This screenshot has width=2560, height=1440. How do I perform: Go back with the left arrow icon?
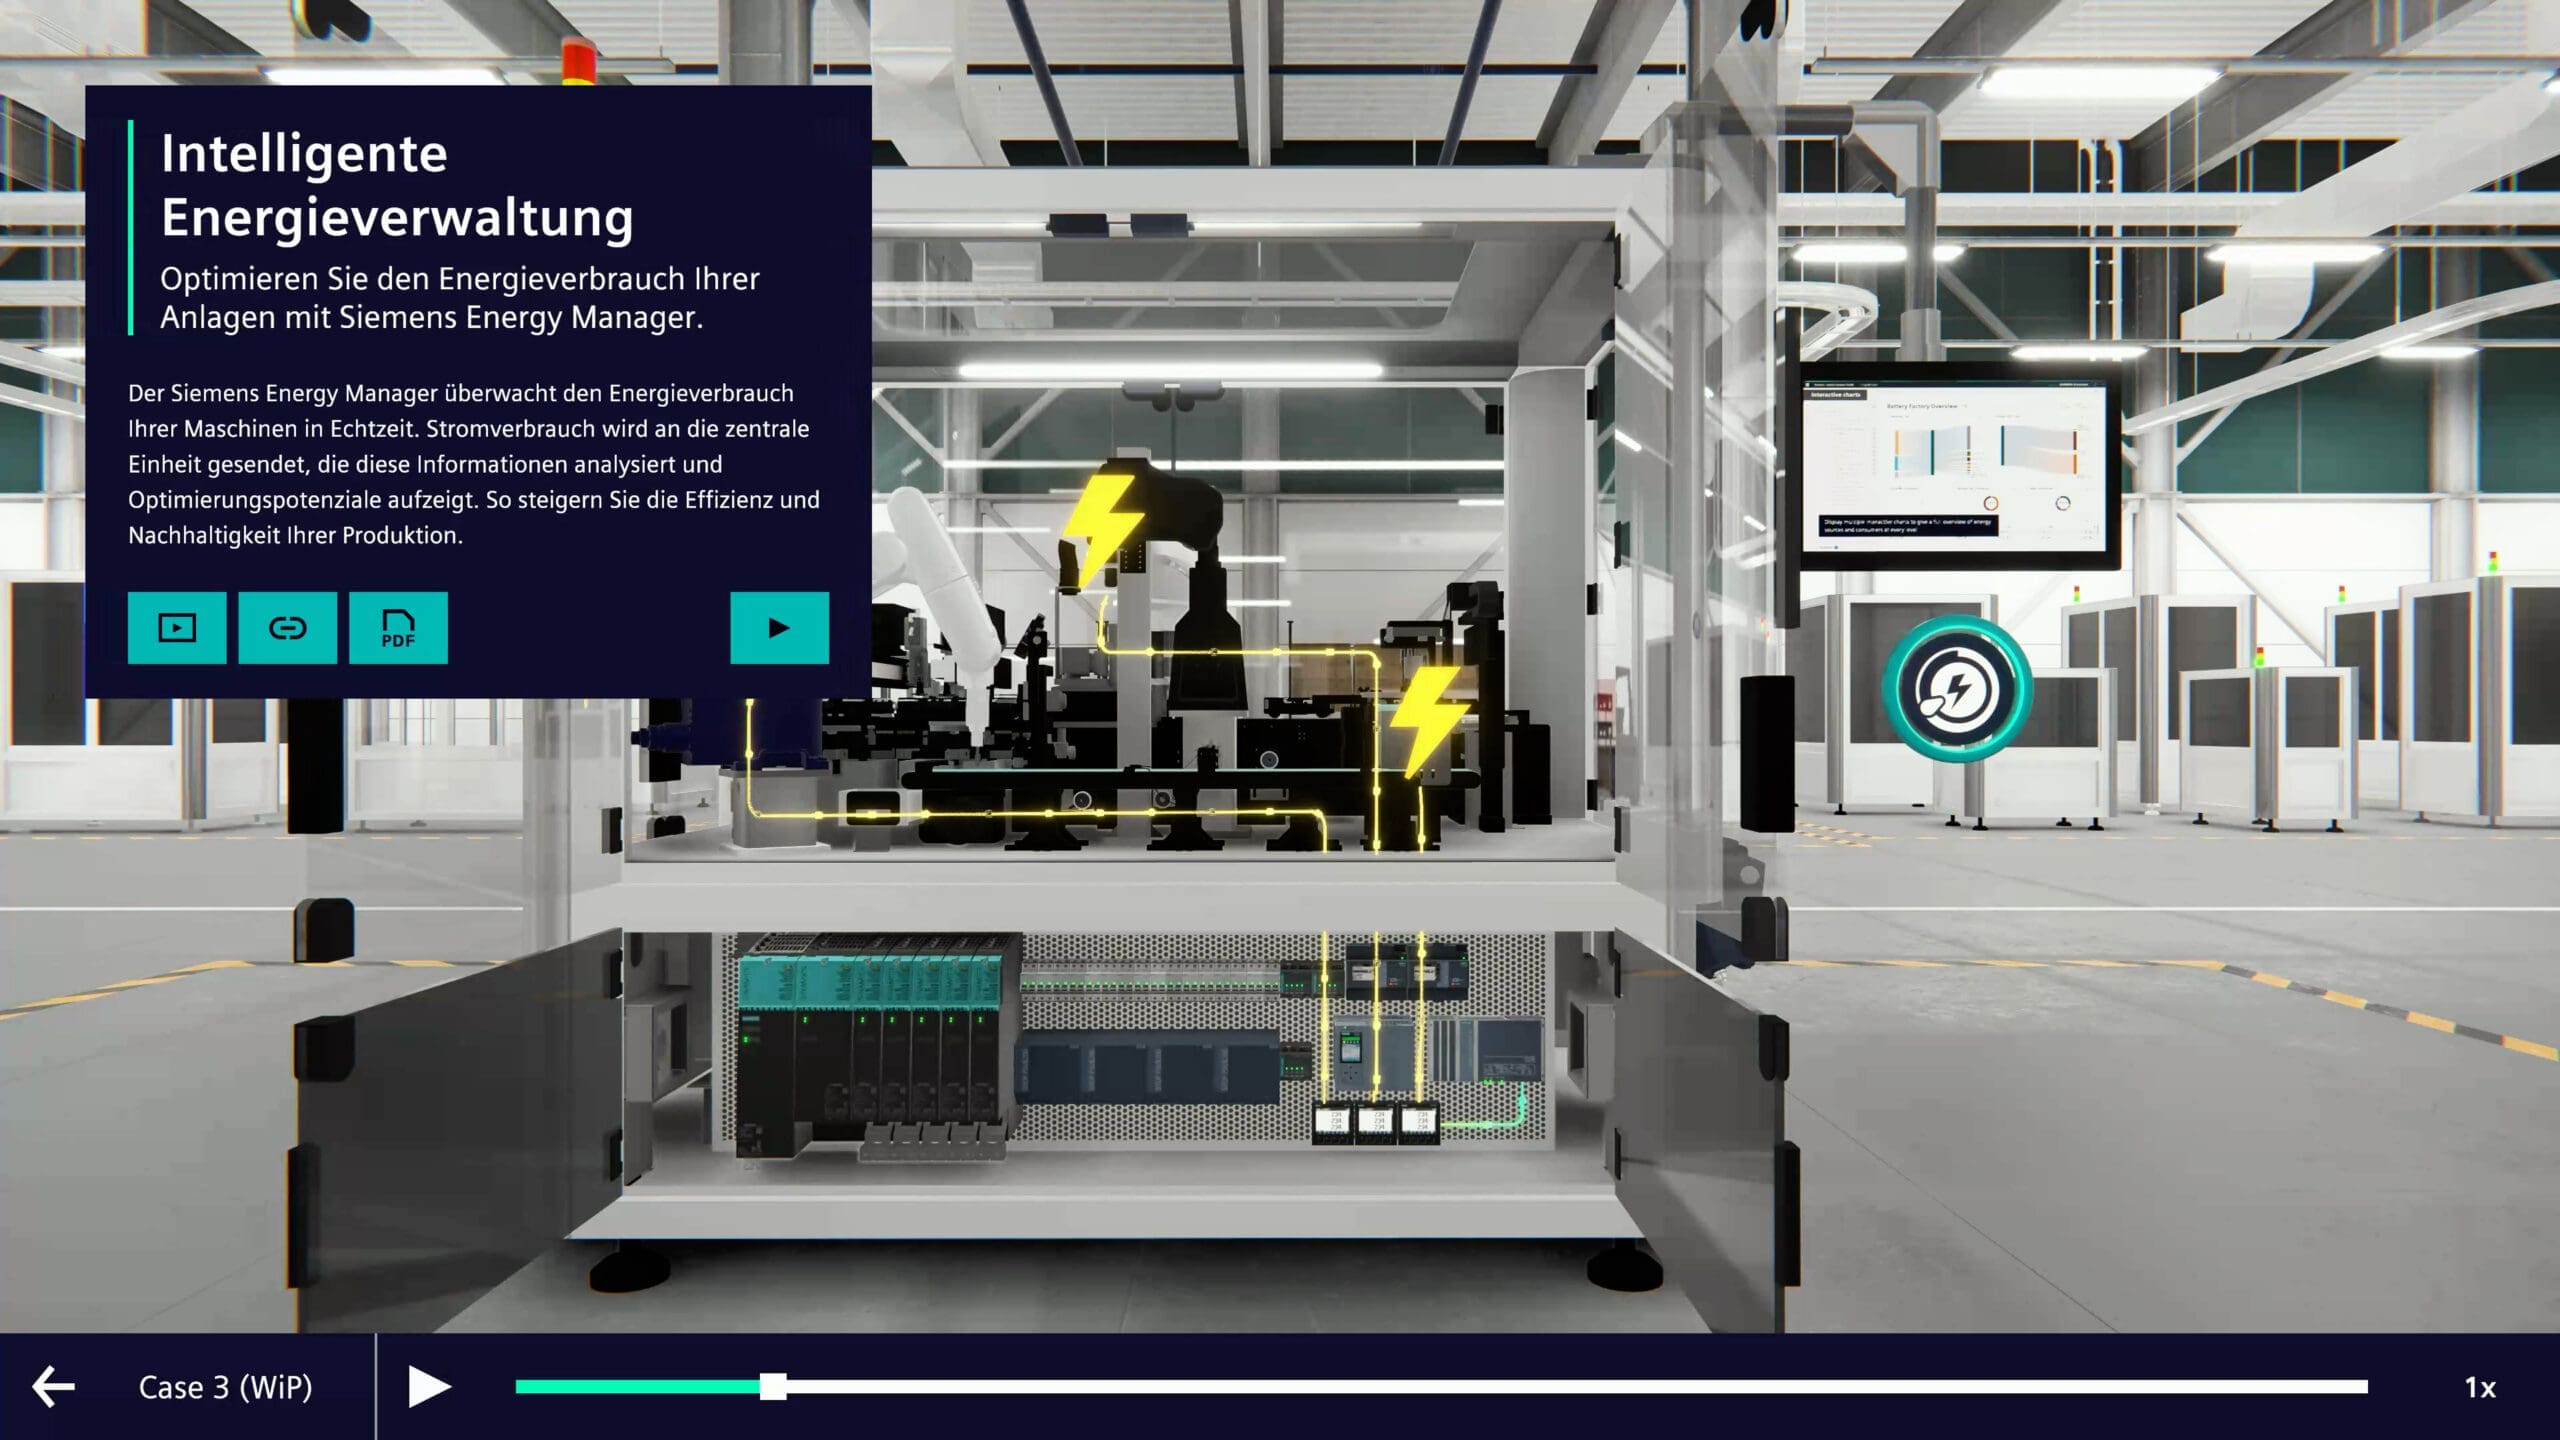click(x=53, y=1387)
